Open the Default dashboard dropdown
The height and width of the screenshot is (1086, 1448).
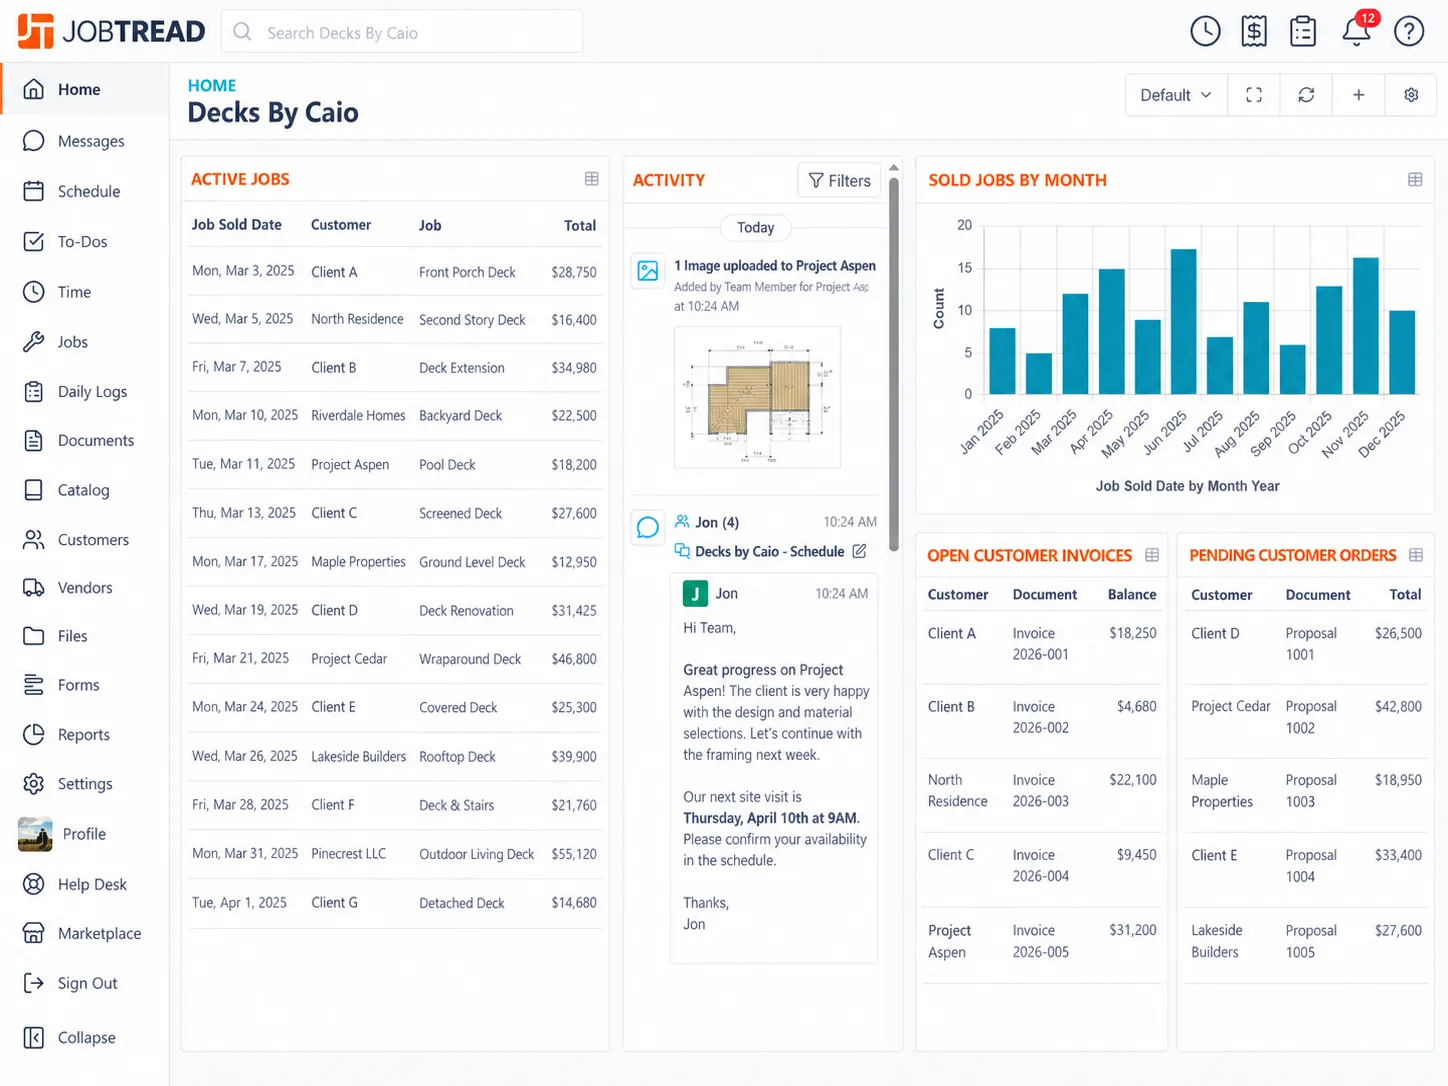click(x=1176, y=95)
